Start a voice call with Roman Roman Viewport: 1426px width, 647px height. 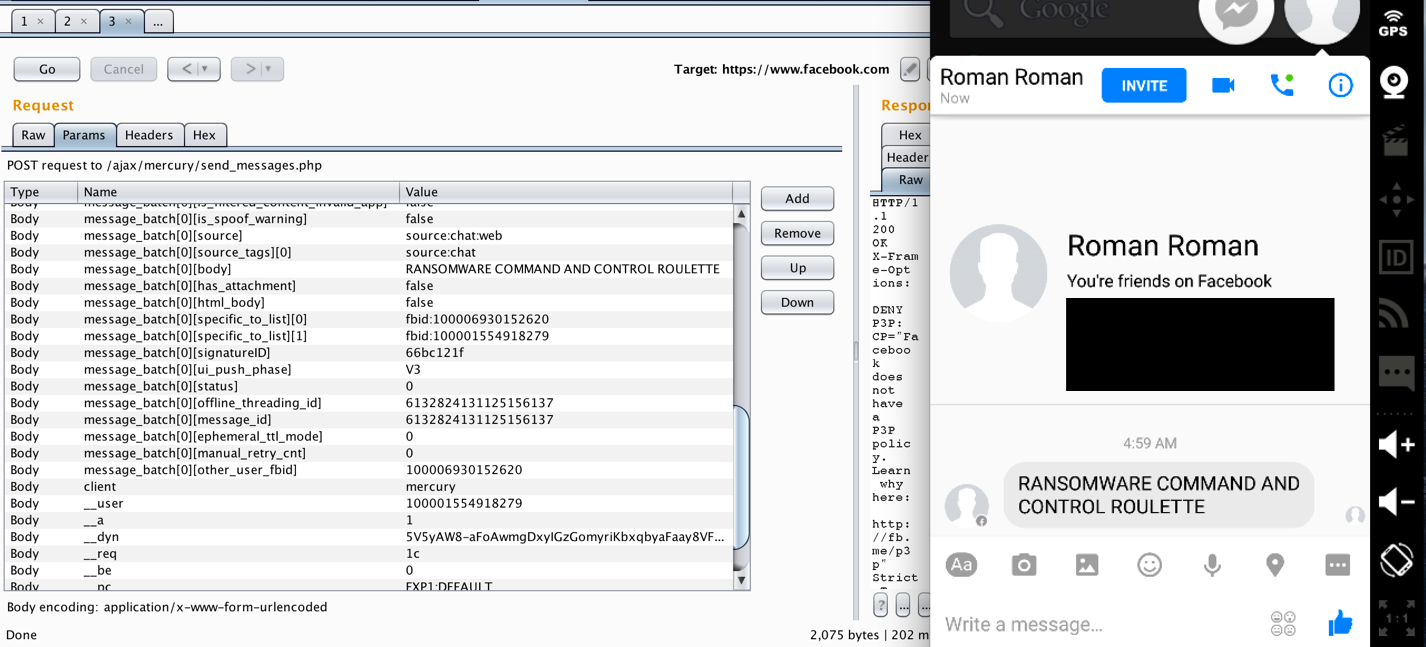[1282, 85]
